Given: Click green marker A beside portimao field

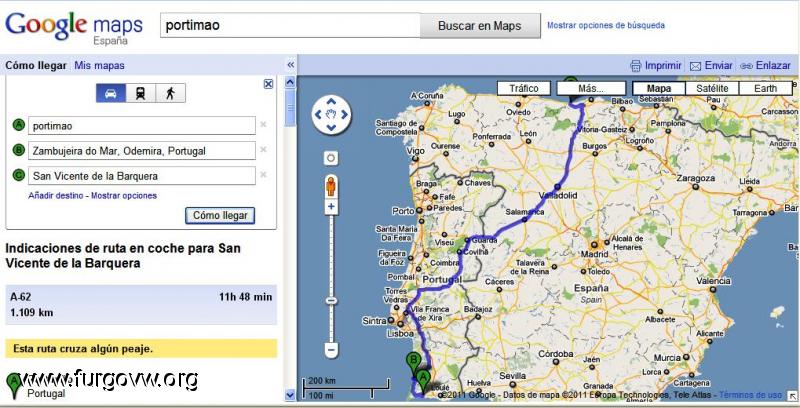Looking at the screenshot, I should (x=19, y=125).
